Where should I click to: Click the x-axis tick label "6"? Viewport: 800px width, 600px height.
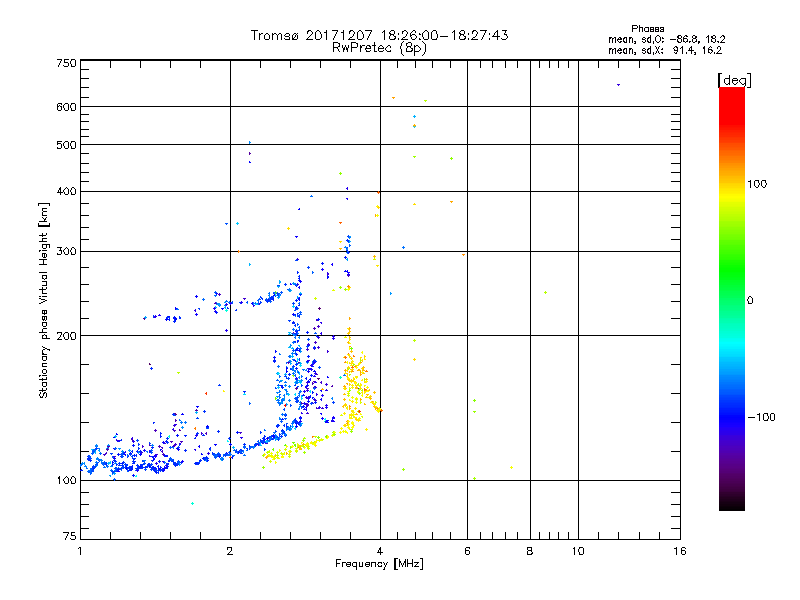[x=467, y=551]
